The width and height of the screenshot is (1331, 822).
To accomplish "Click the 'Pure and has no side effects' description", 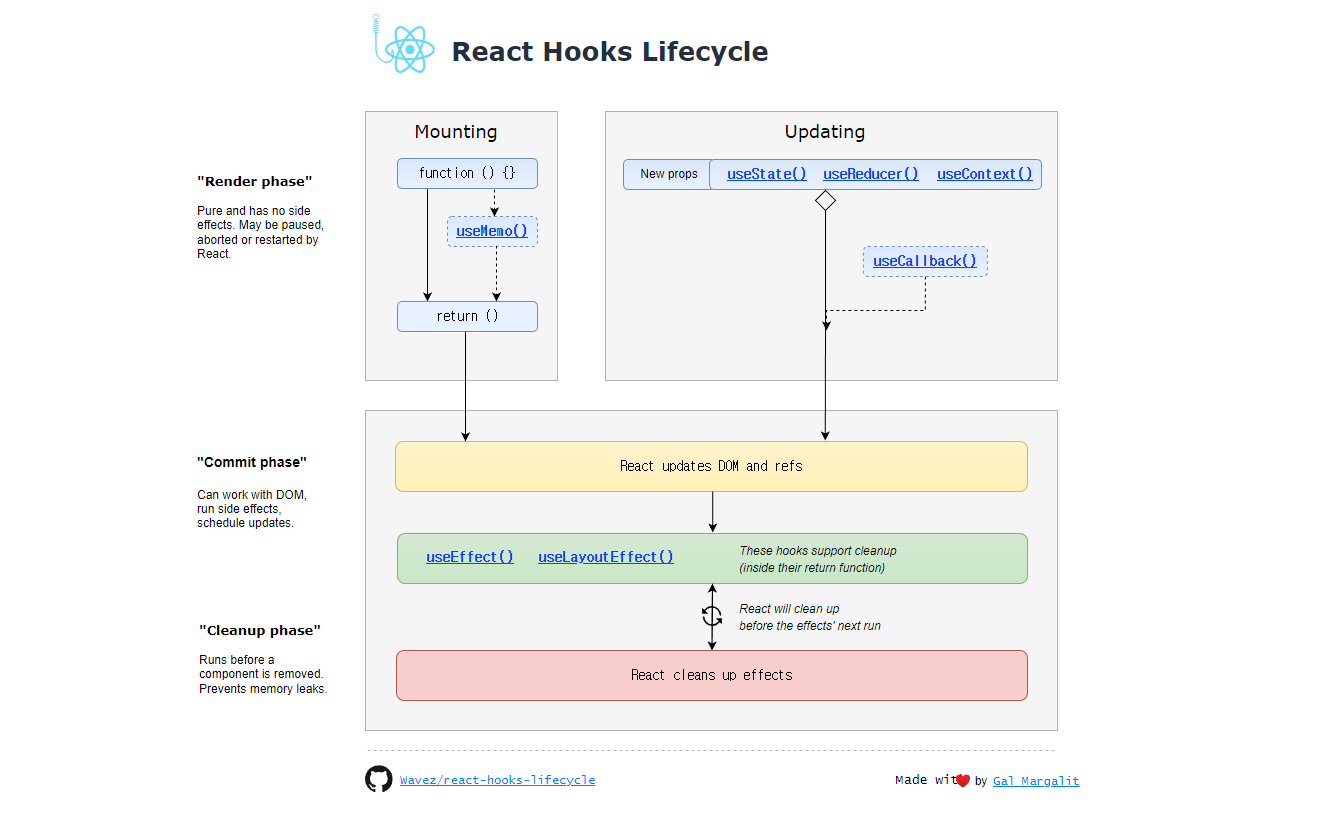I will coord(260,232).
